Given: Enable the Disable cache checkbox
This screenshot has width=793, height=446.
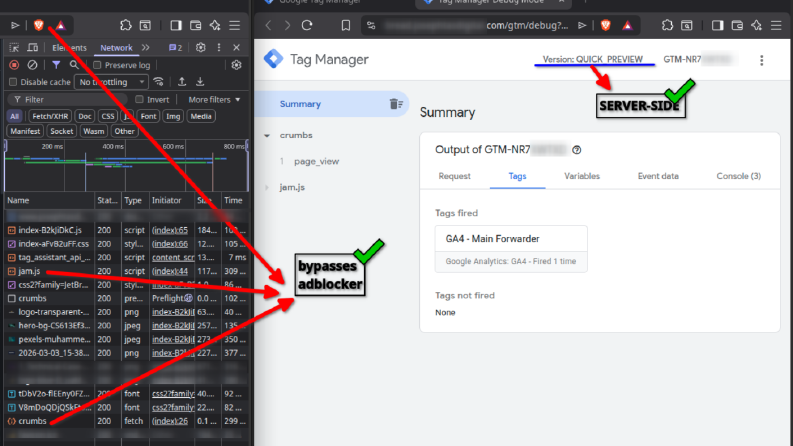Looking at the screenshot, I should pyautogui.click(x=13, y=81).
